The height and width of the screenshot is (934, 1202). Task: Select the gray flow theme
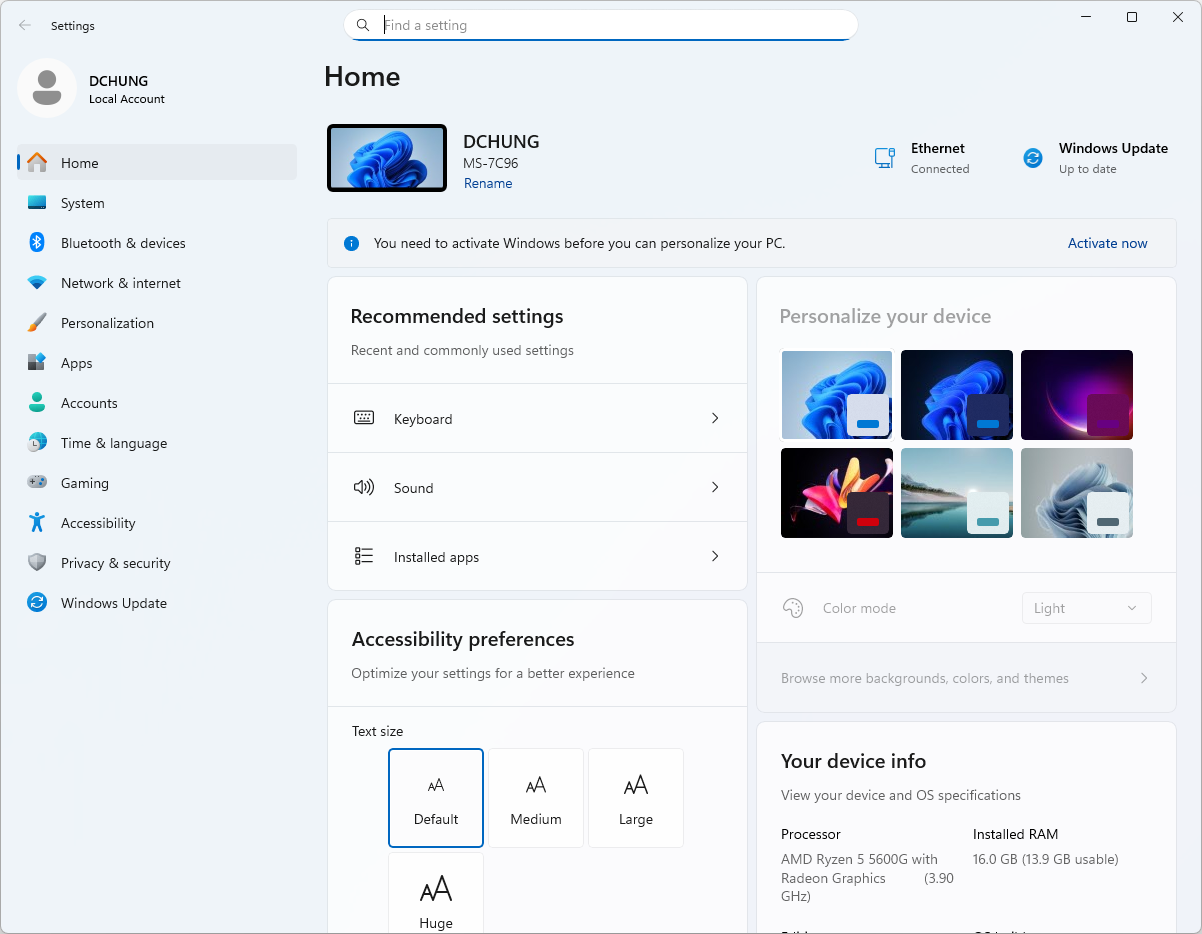click(x=1077, y=493)
